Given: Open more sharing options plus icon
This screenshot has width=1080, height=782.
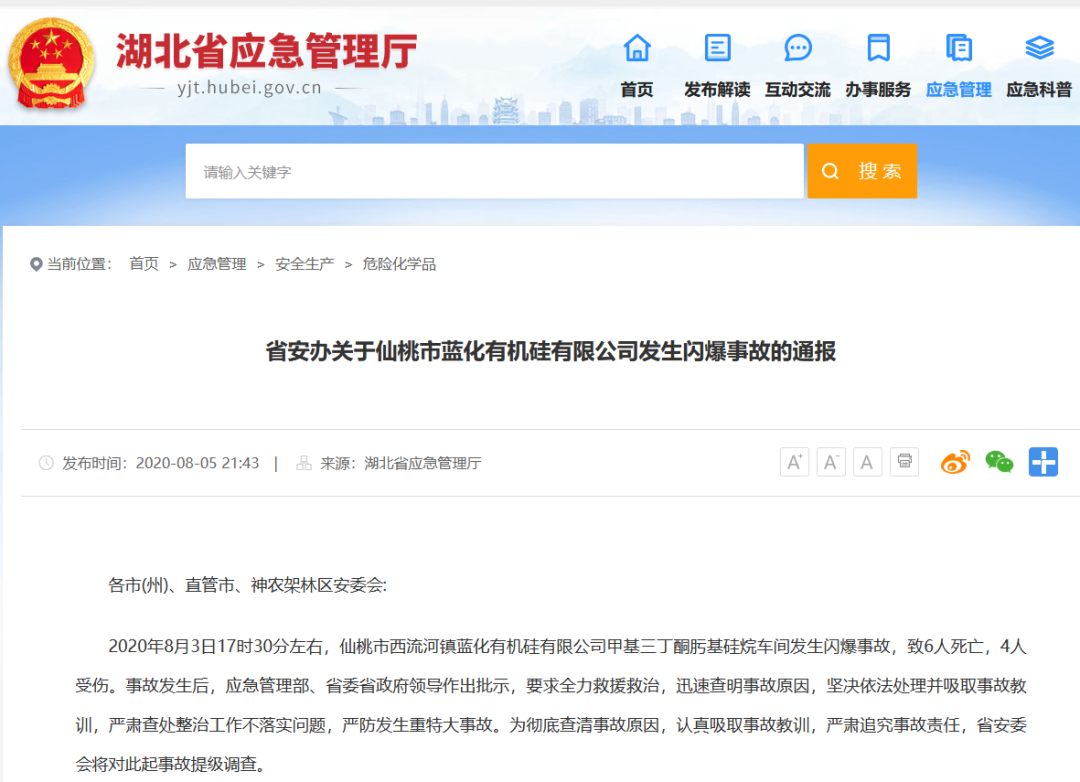Looking at the screenshot, I should (x=1043, y=462).
